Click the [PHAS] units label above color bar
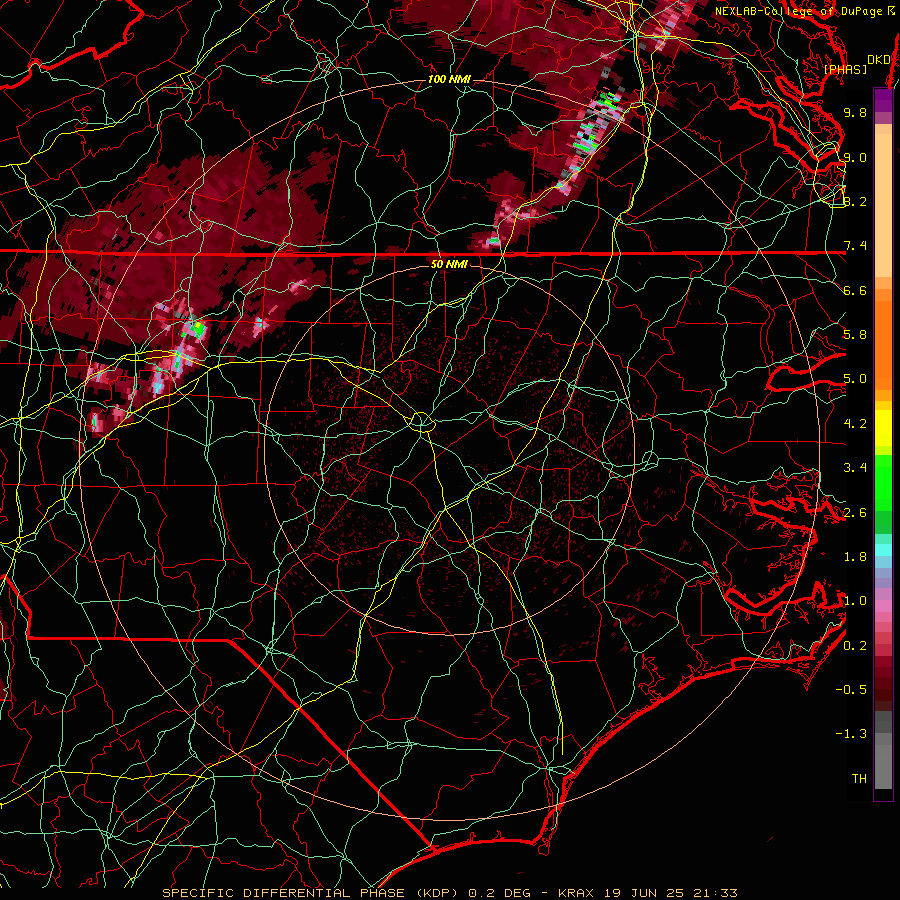 (845, 69)
